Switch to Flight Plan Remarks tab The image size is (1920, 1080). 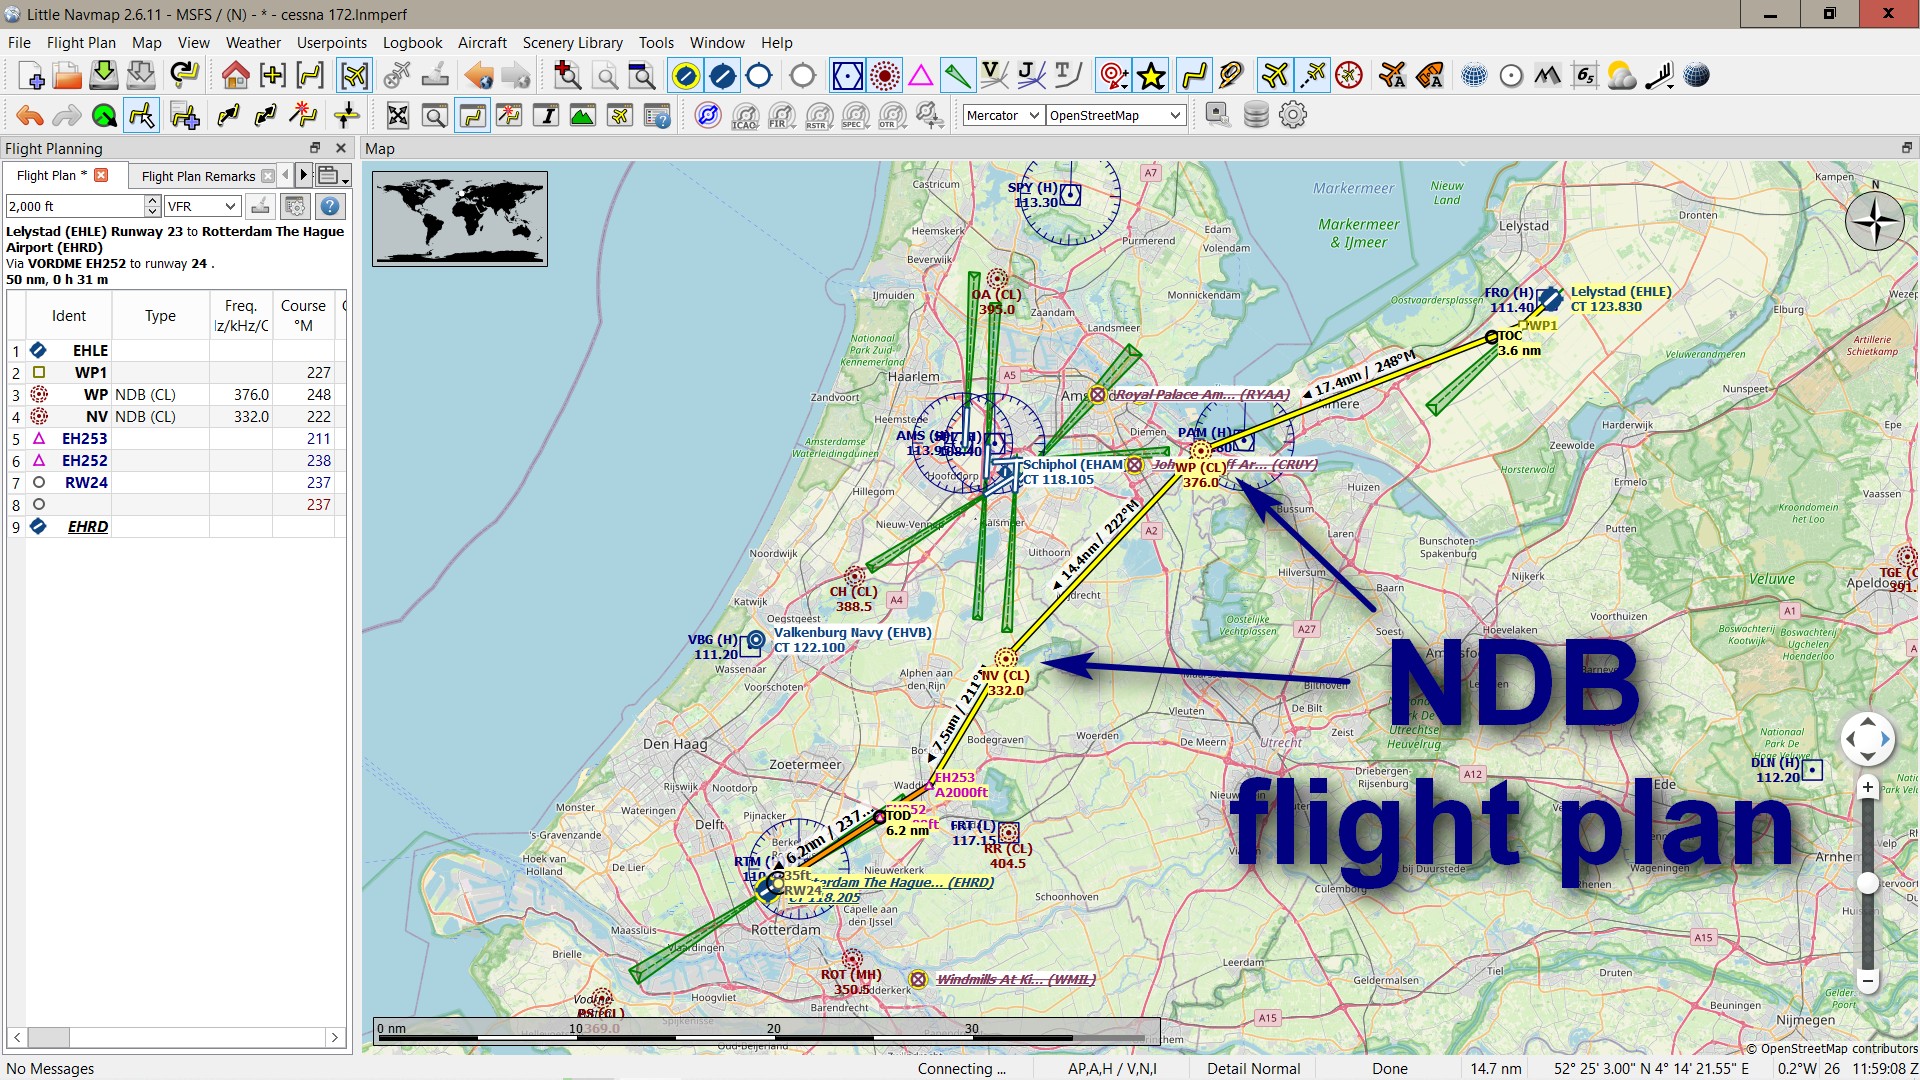198,176
